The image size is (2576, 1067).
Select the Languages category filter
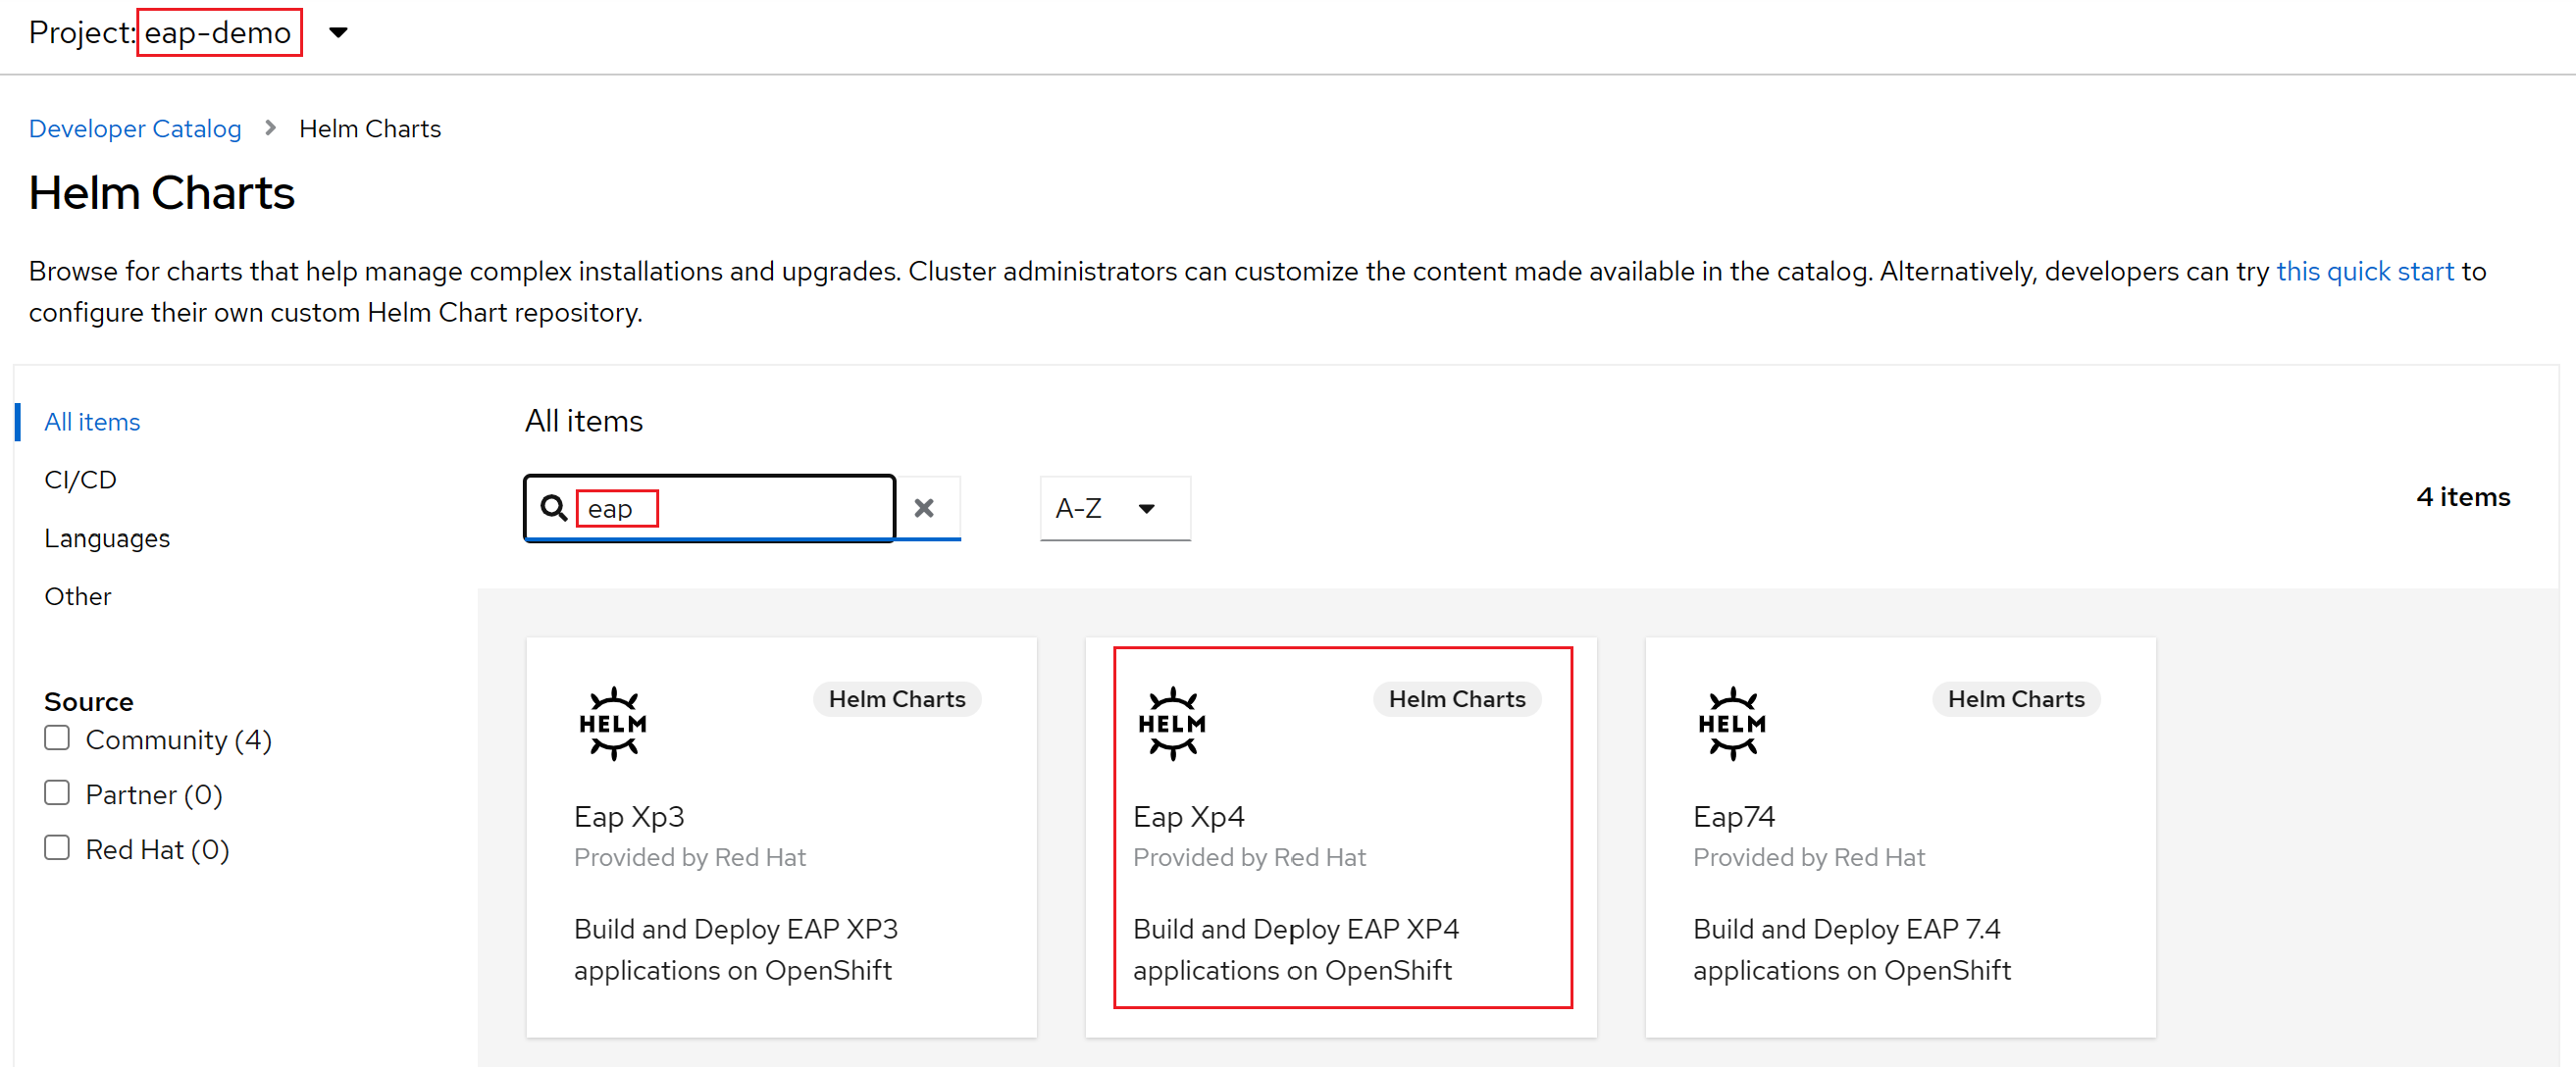(109, 538)
